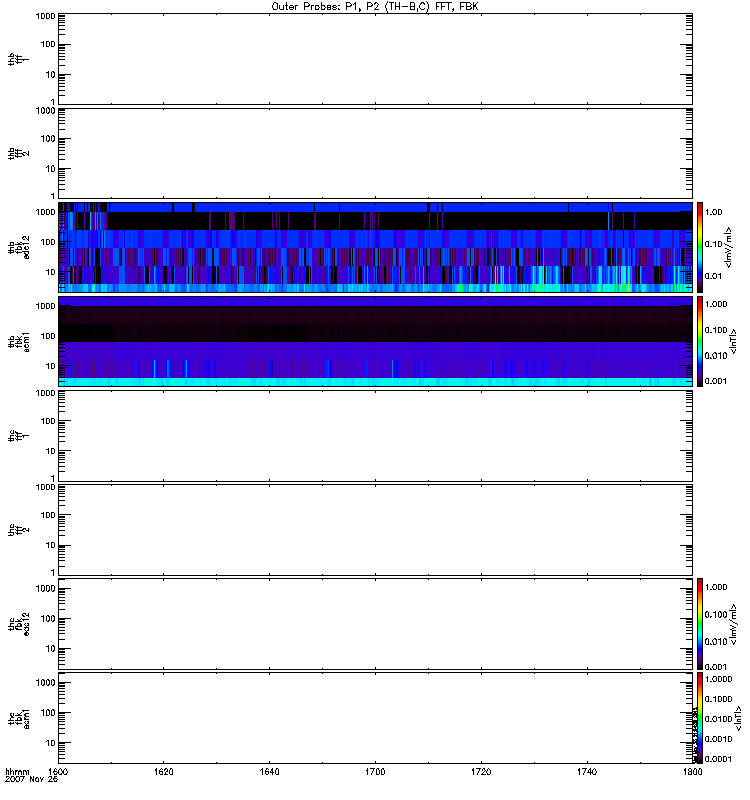Click the thb fbk edc12 spectrogram panel

(x=374, y=246)
